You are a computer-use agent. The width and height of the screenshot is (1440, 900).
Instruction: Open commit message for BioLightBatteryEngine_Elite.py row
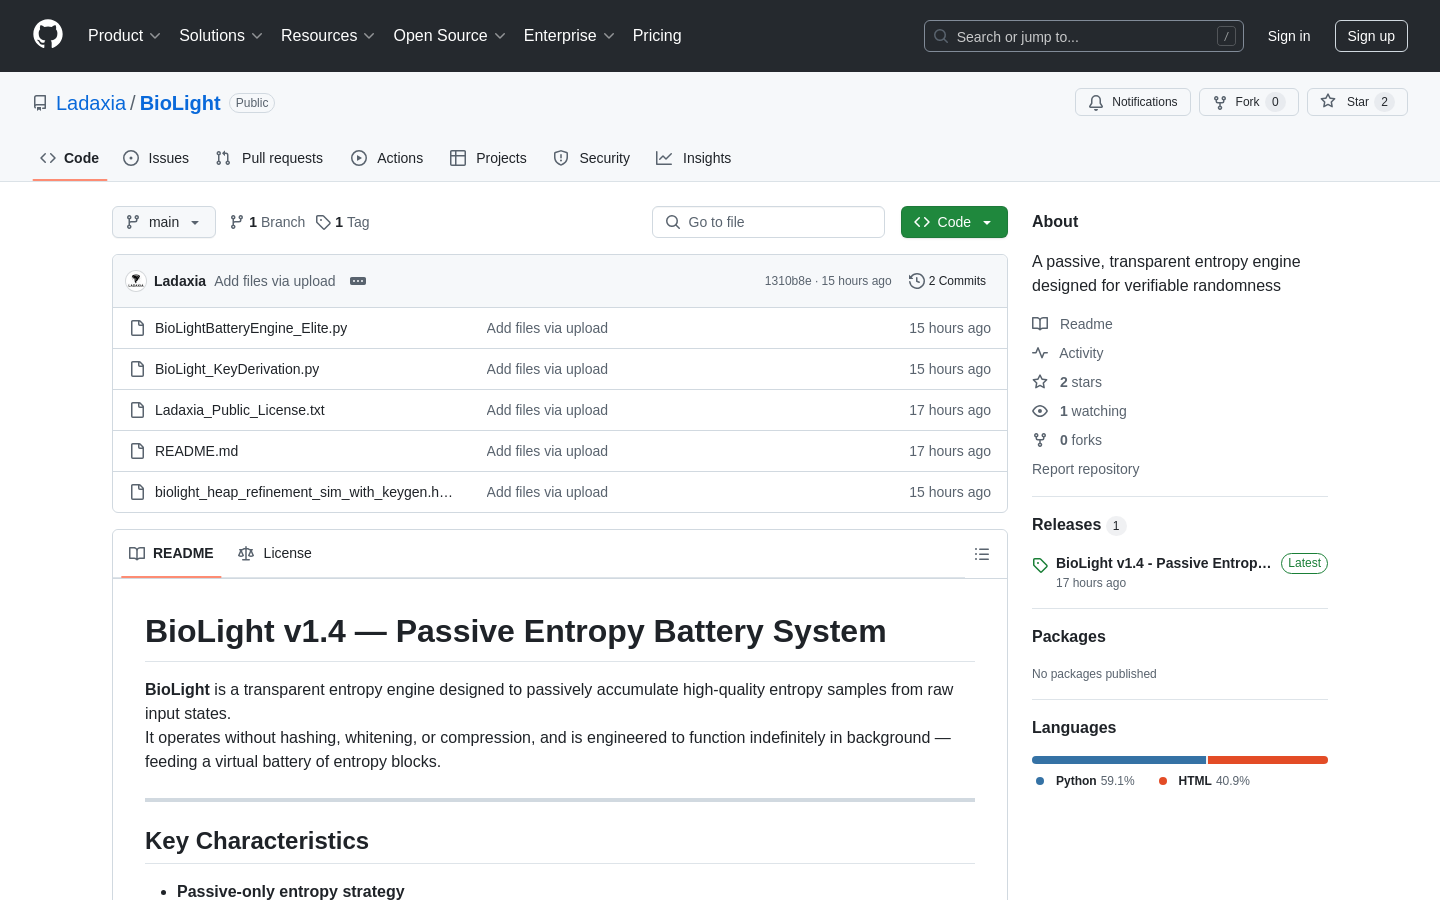[547, 328]
